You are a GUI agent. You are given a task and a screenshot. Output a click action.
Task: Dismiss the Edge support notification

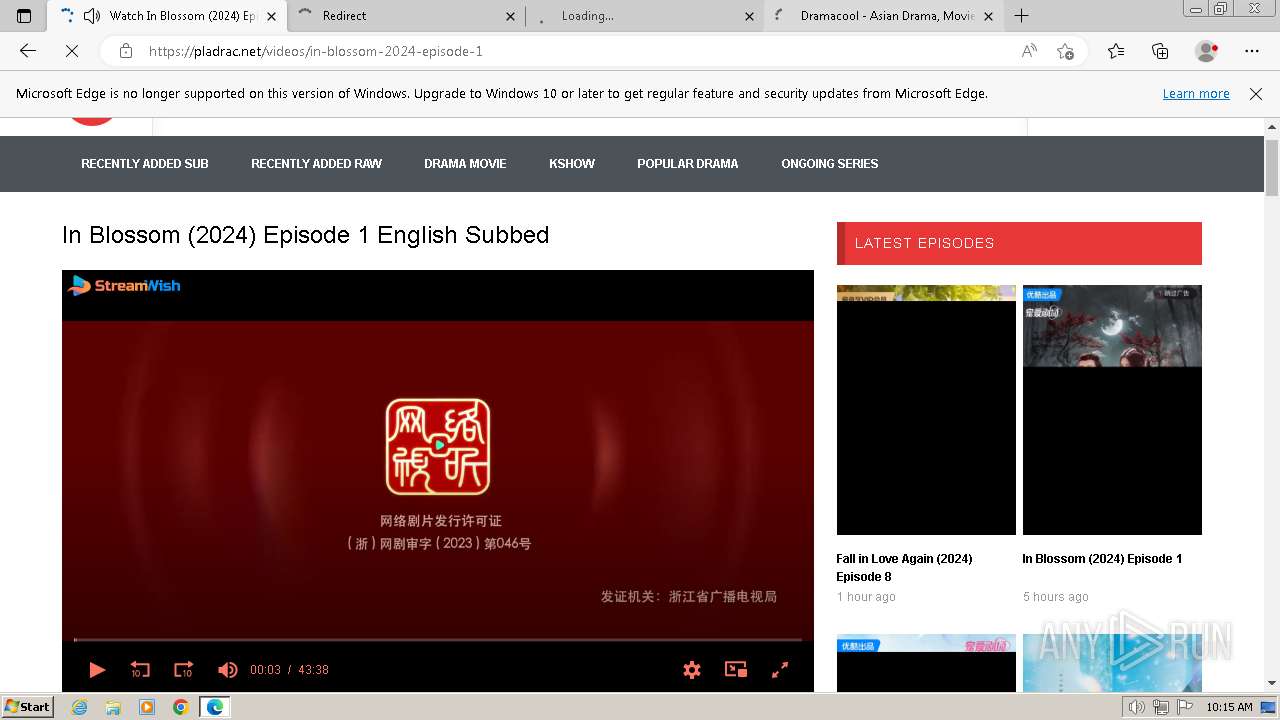pos(1256,94)
